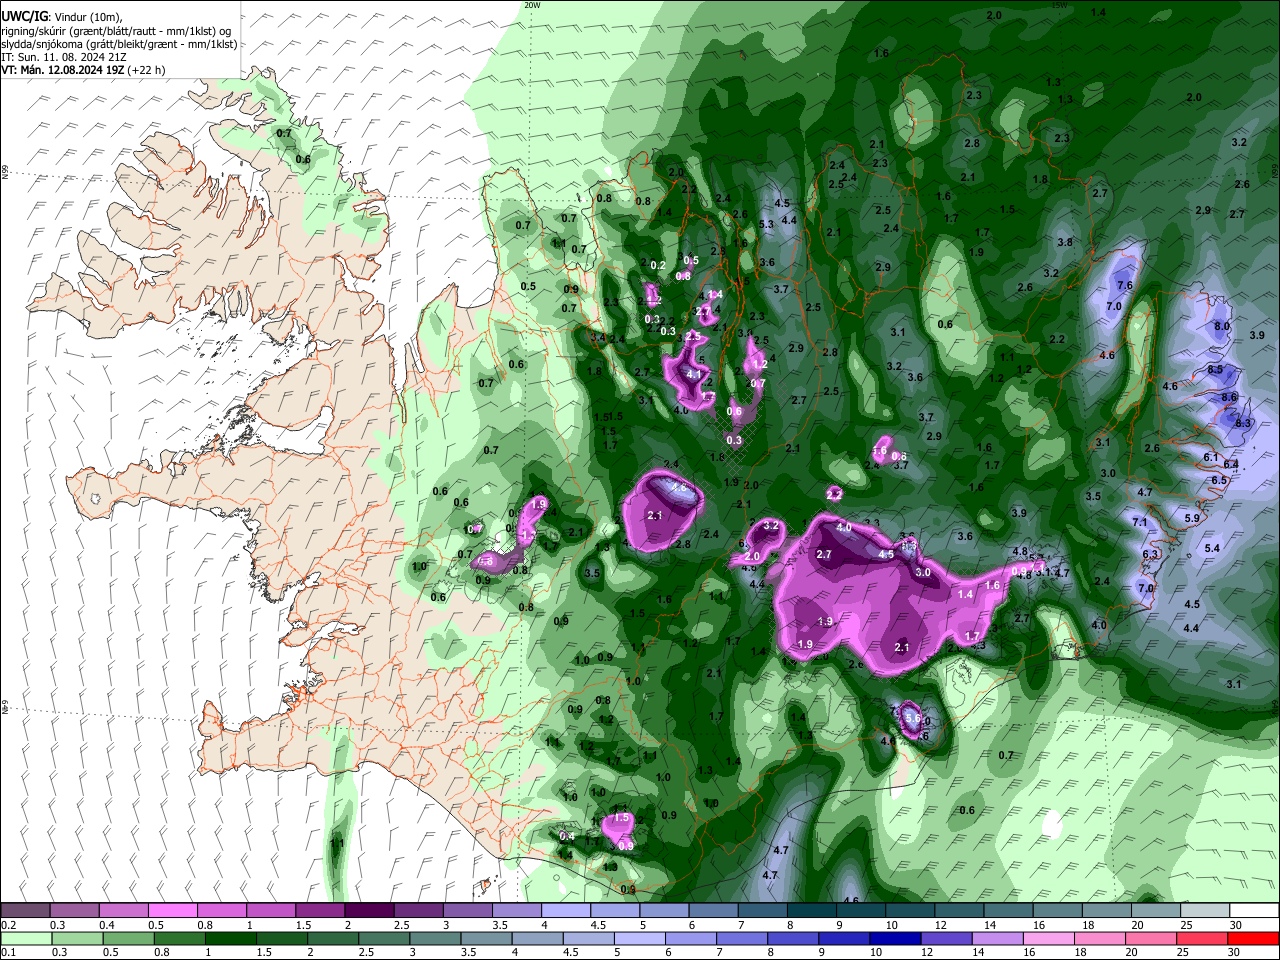This screenshot has height=960, width=1280.
Task: Click the '15W' longitude label at the top edge
Action: tap(1059, 5)
